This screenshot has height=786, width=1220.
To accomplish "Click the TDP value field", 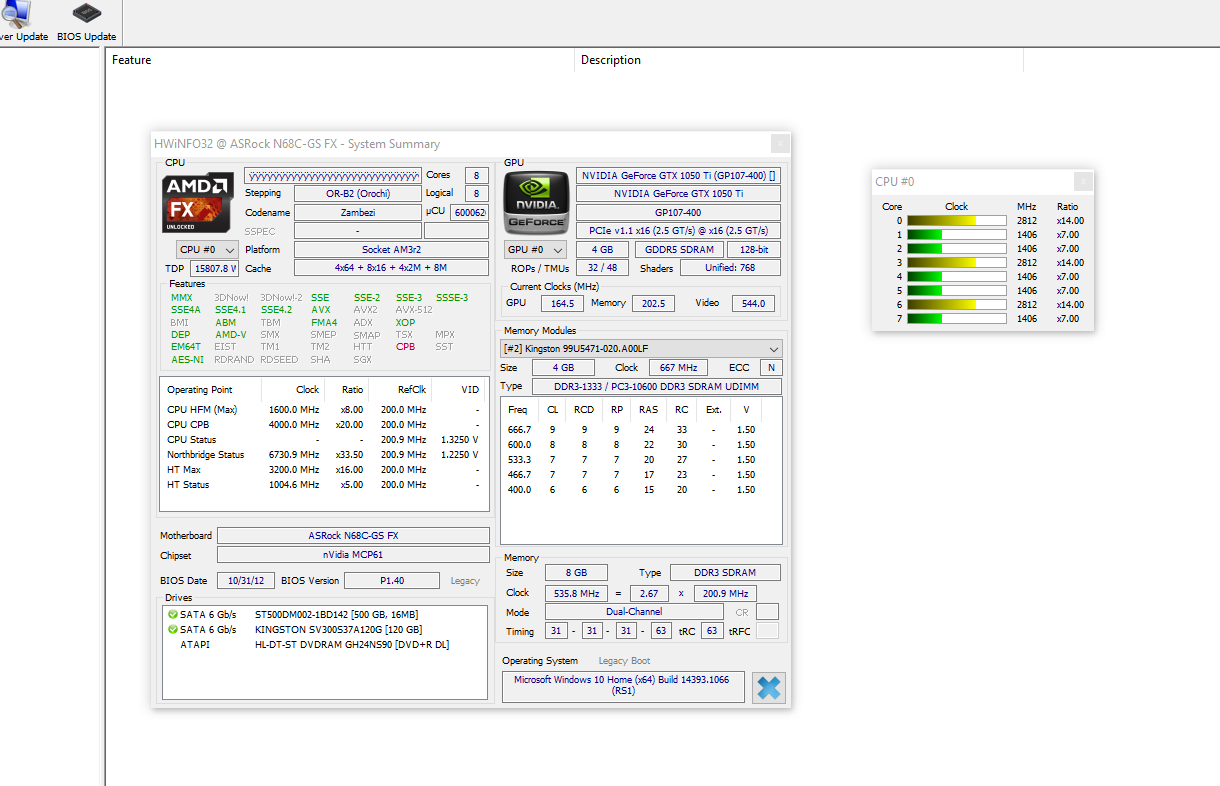I will coord(215,269).
